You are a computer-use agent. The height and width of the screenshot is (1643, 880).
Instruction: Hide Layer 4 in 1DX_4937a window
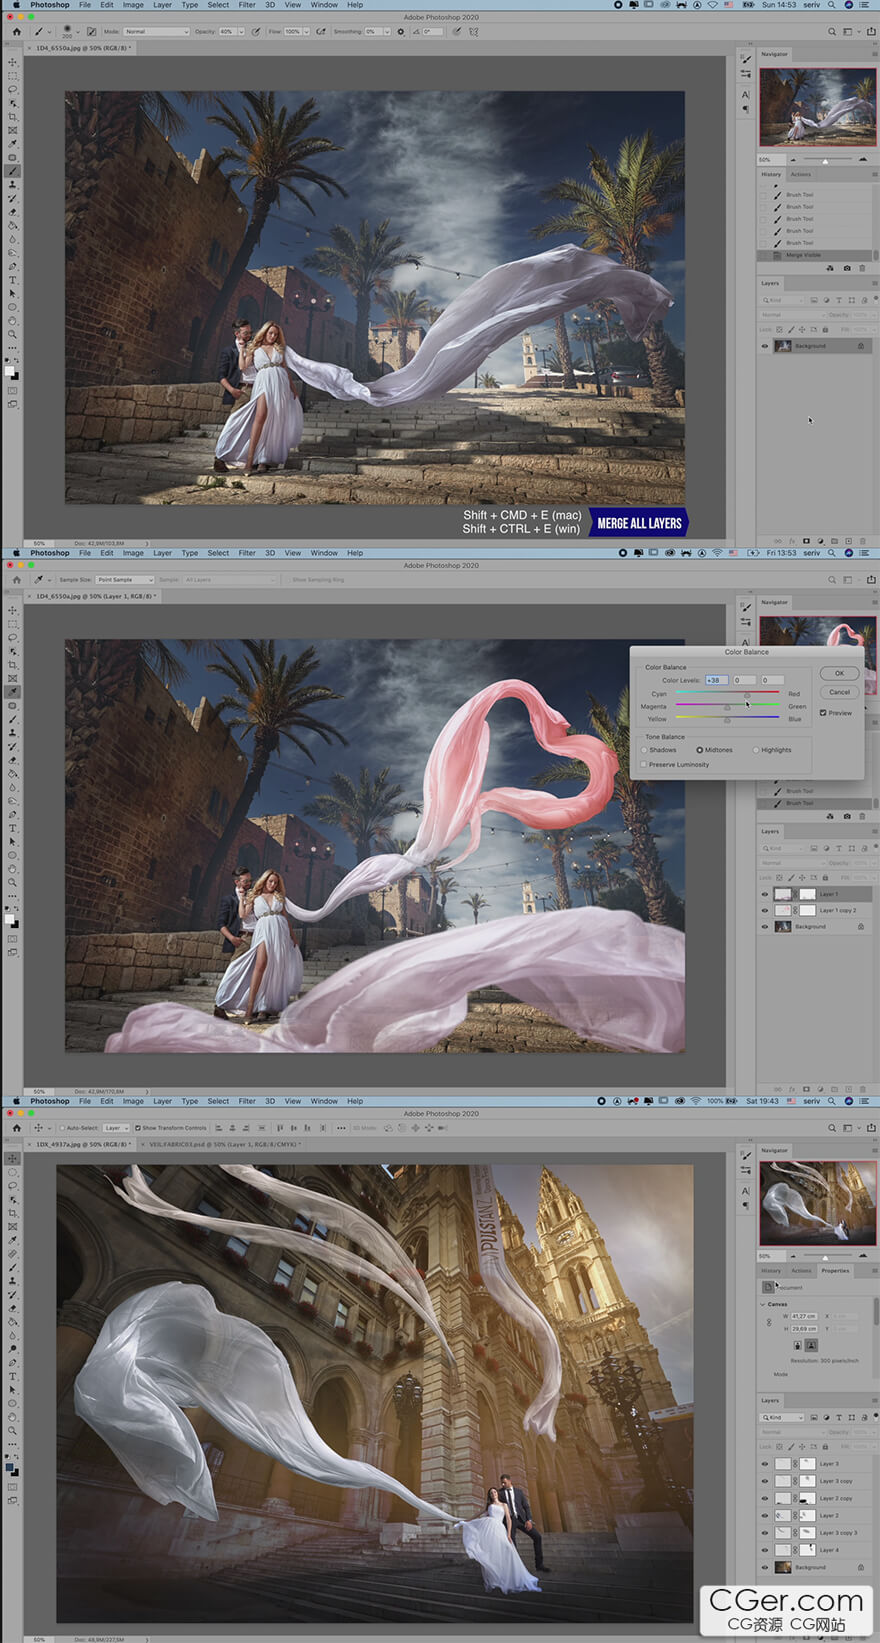coord(765,1550)
